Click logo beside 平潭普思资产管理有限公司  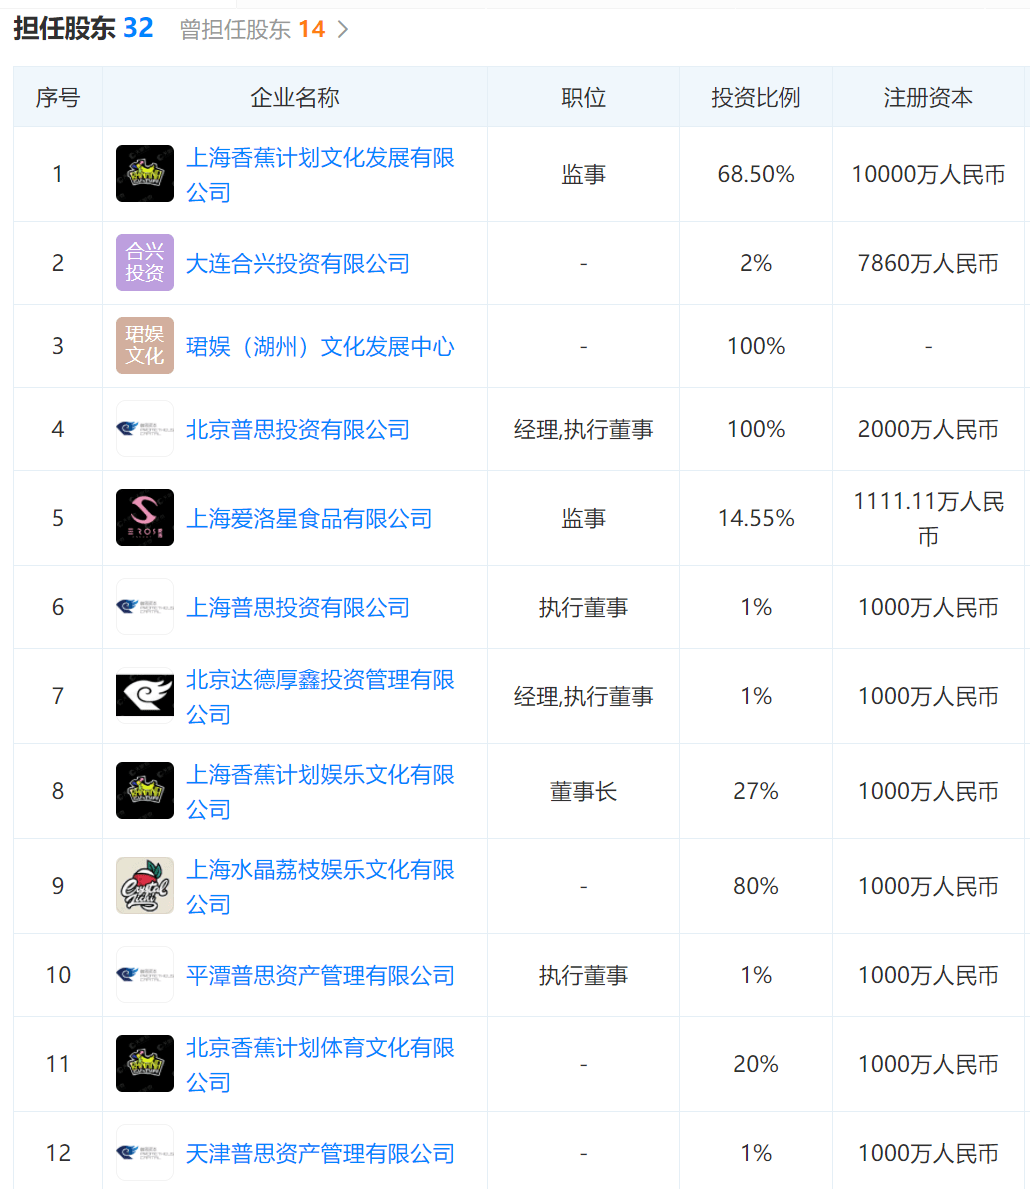(x=145, y=975)
